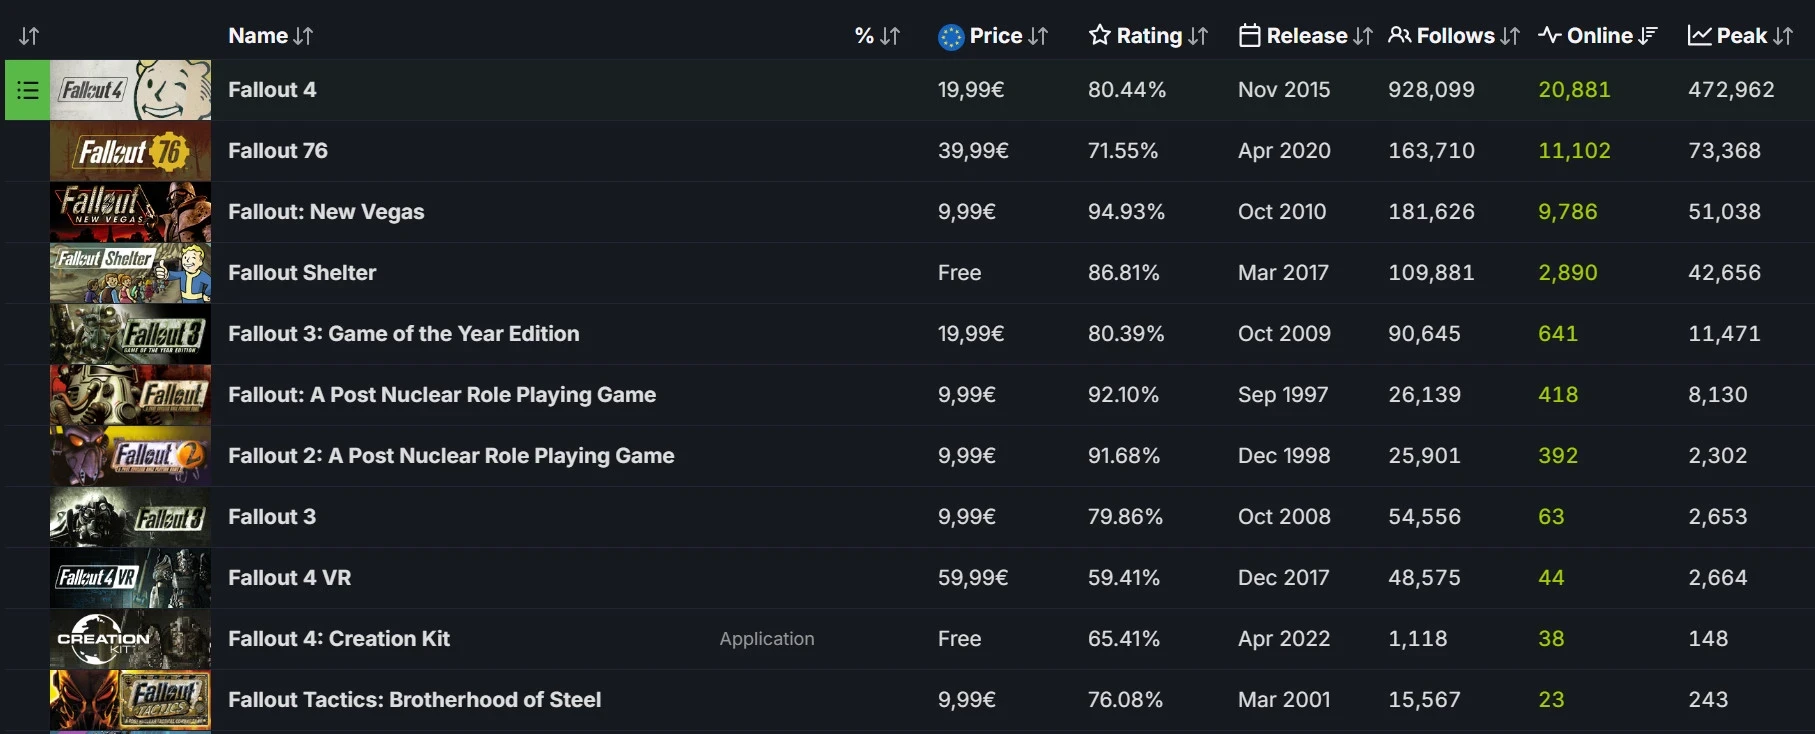Click the Fallout 4 VR cover thumbnail
This screenshot has width=1815, height=734.
(x=130, y=578)
